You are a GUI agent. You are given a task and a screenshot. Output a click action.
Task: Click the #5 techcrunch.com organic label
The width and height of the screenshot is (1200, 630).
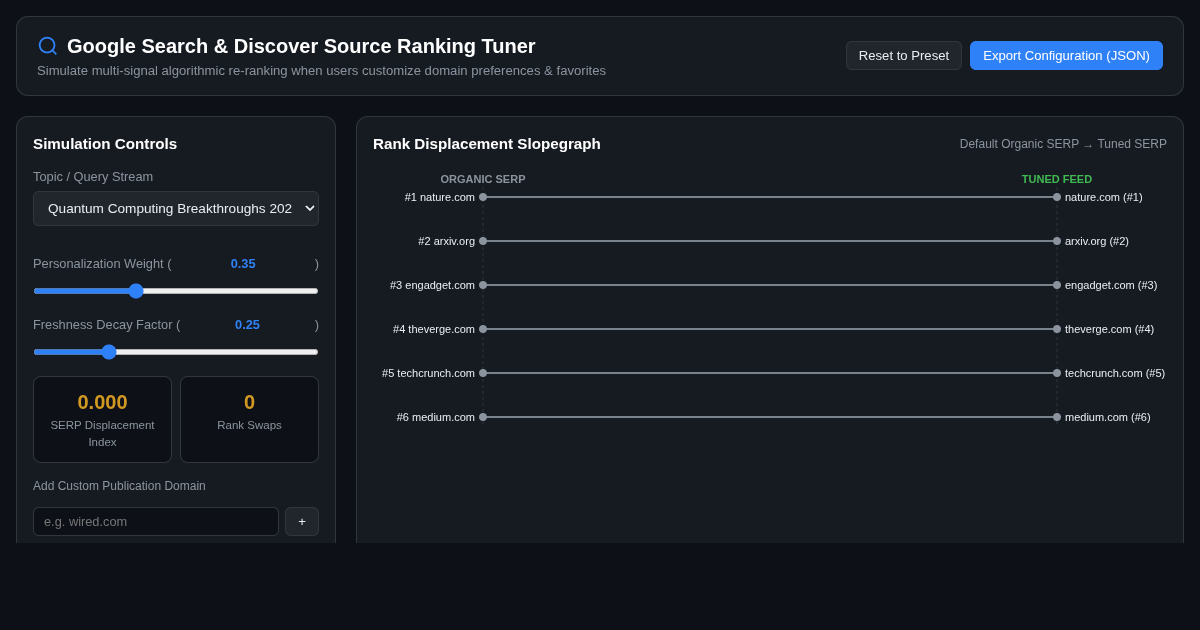coord(428,373)
